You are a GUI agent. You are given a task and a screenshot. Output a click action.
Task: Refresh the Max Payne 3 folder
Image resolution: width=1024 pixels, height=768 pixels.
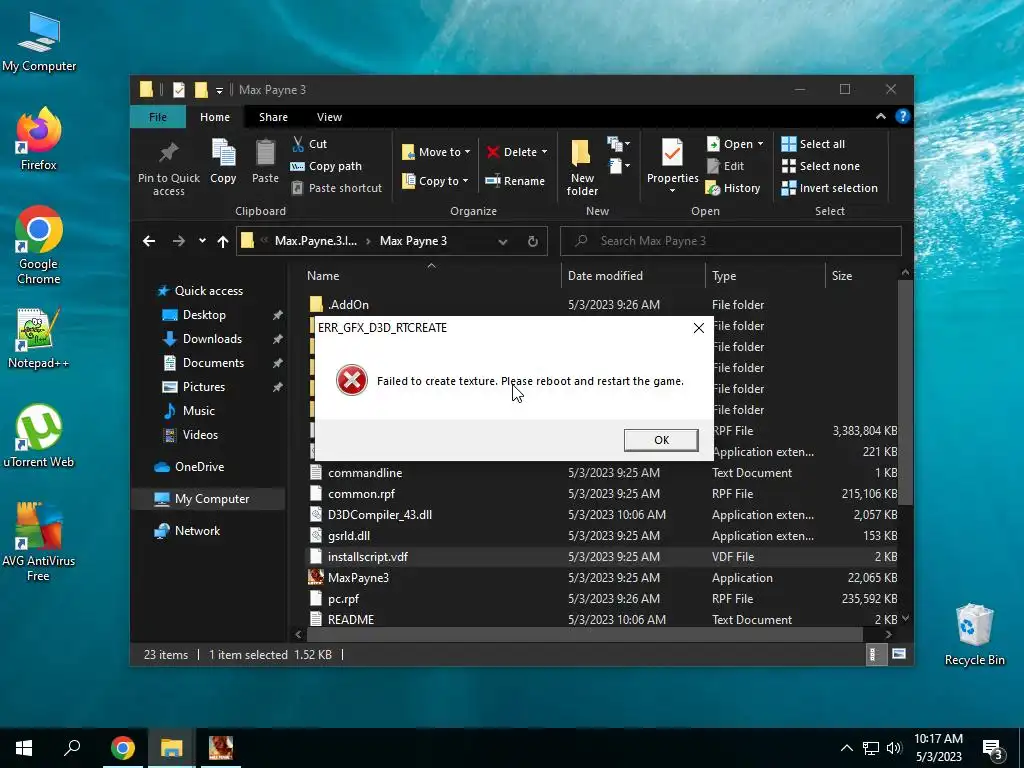click(x=533, y=241)
